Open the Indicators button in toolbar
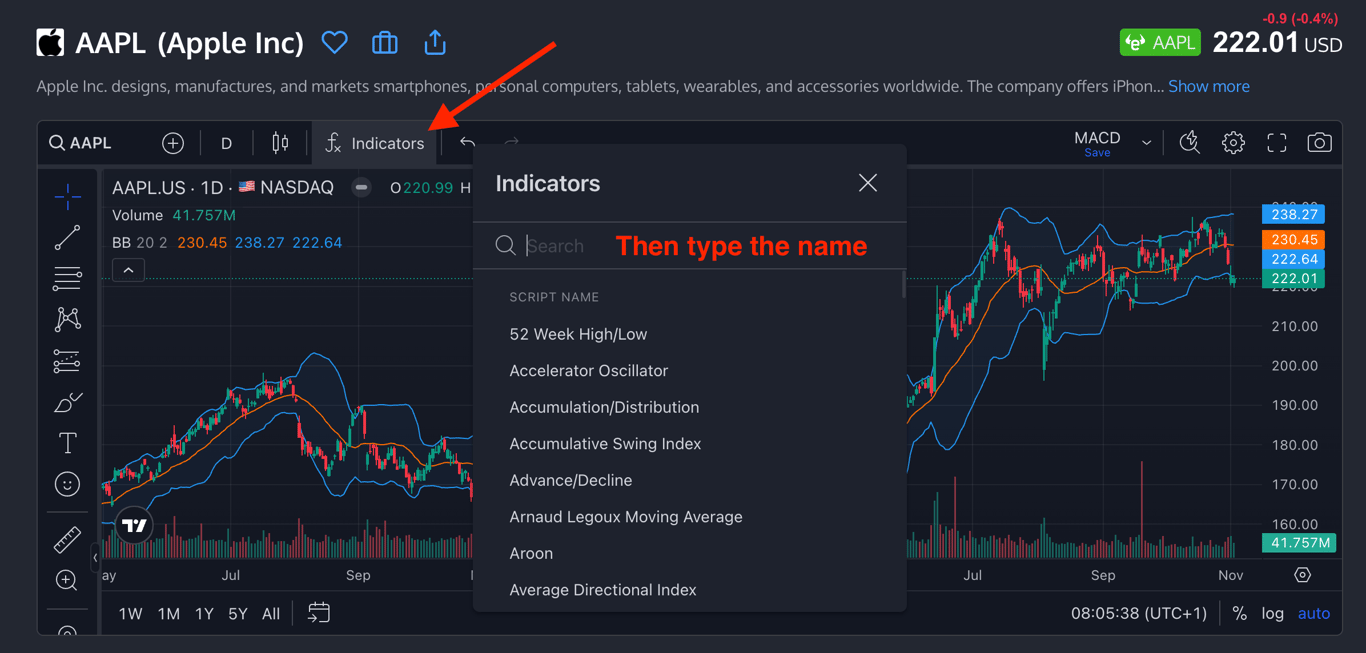 click(375, 143)
